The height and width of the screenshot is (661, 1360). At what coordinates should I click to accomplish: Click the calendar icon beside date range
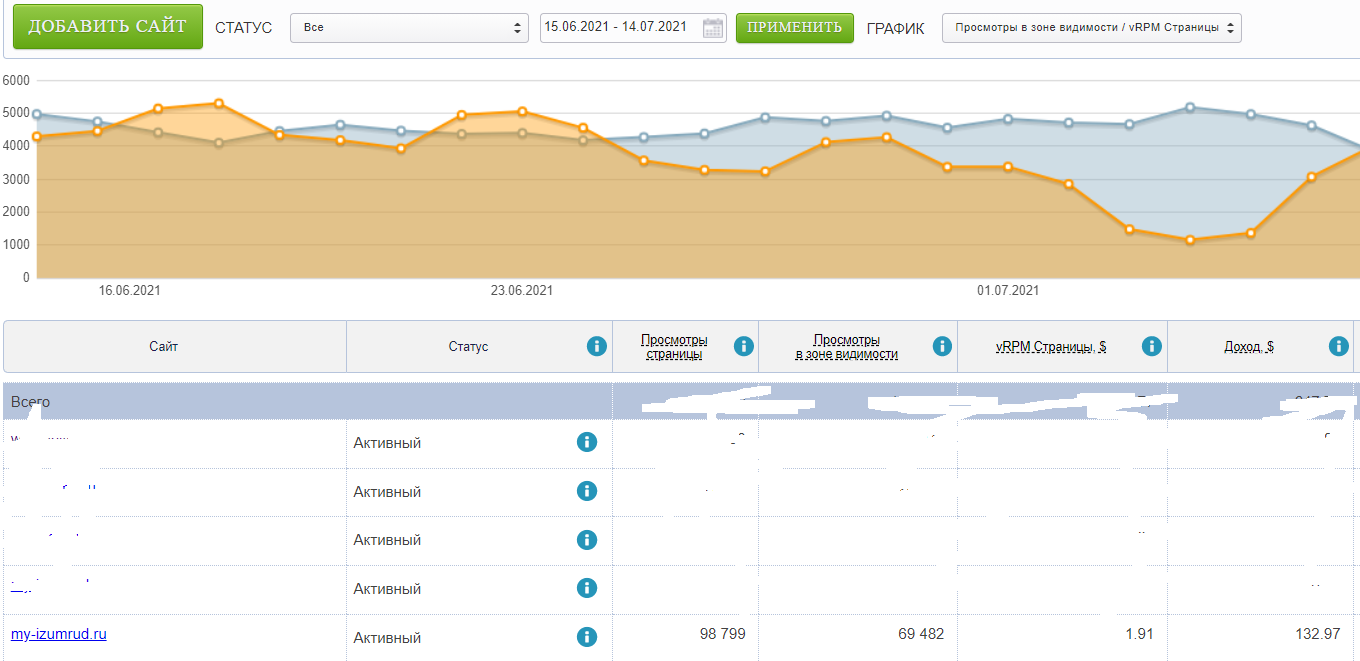713,28
